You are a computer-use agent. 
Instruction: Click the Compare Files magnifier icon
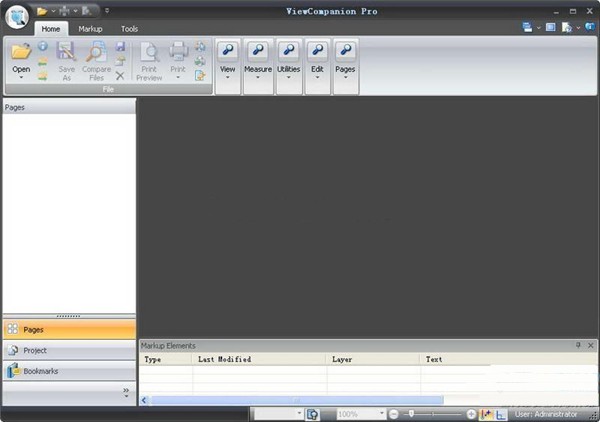pyautogui.click(x=96, y=51)
